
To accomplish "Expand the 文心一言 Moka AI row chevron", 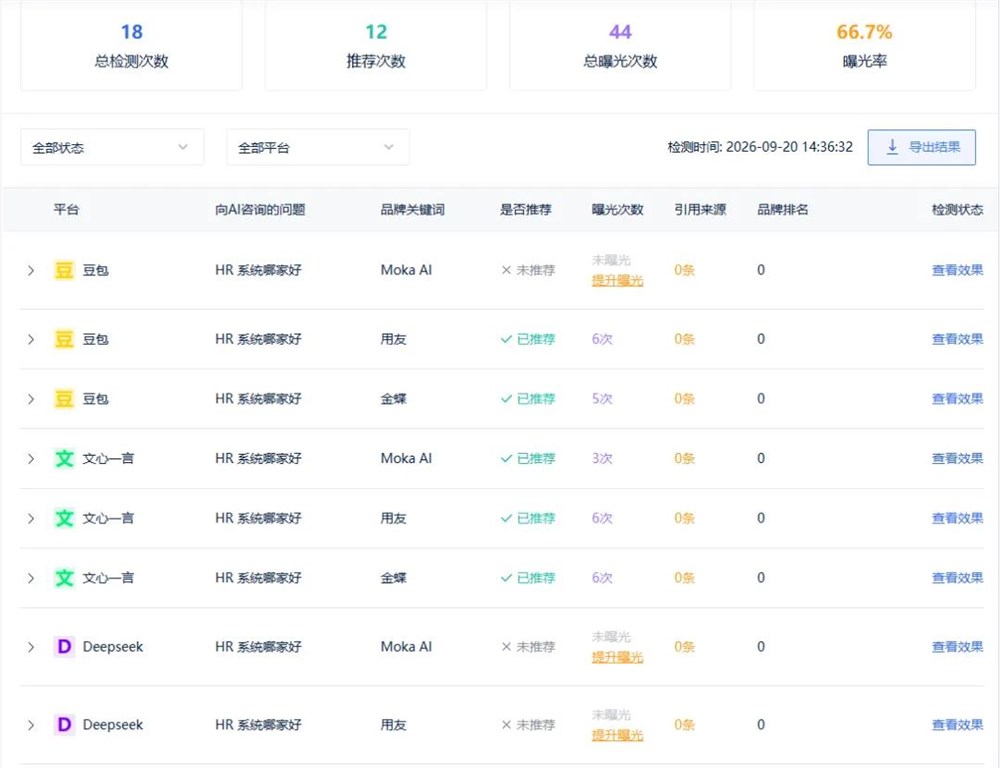I will pyautogui.click(x=31, y=459).
